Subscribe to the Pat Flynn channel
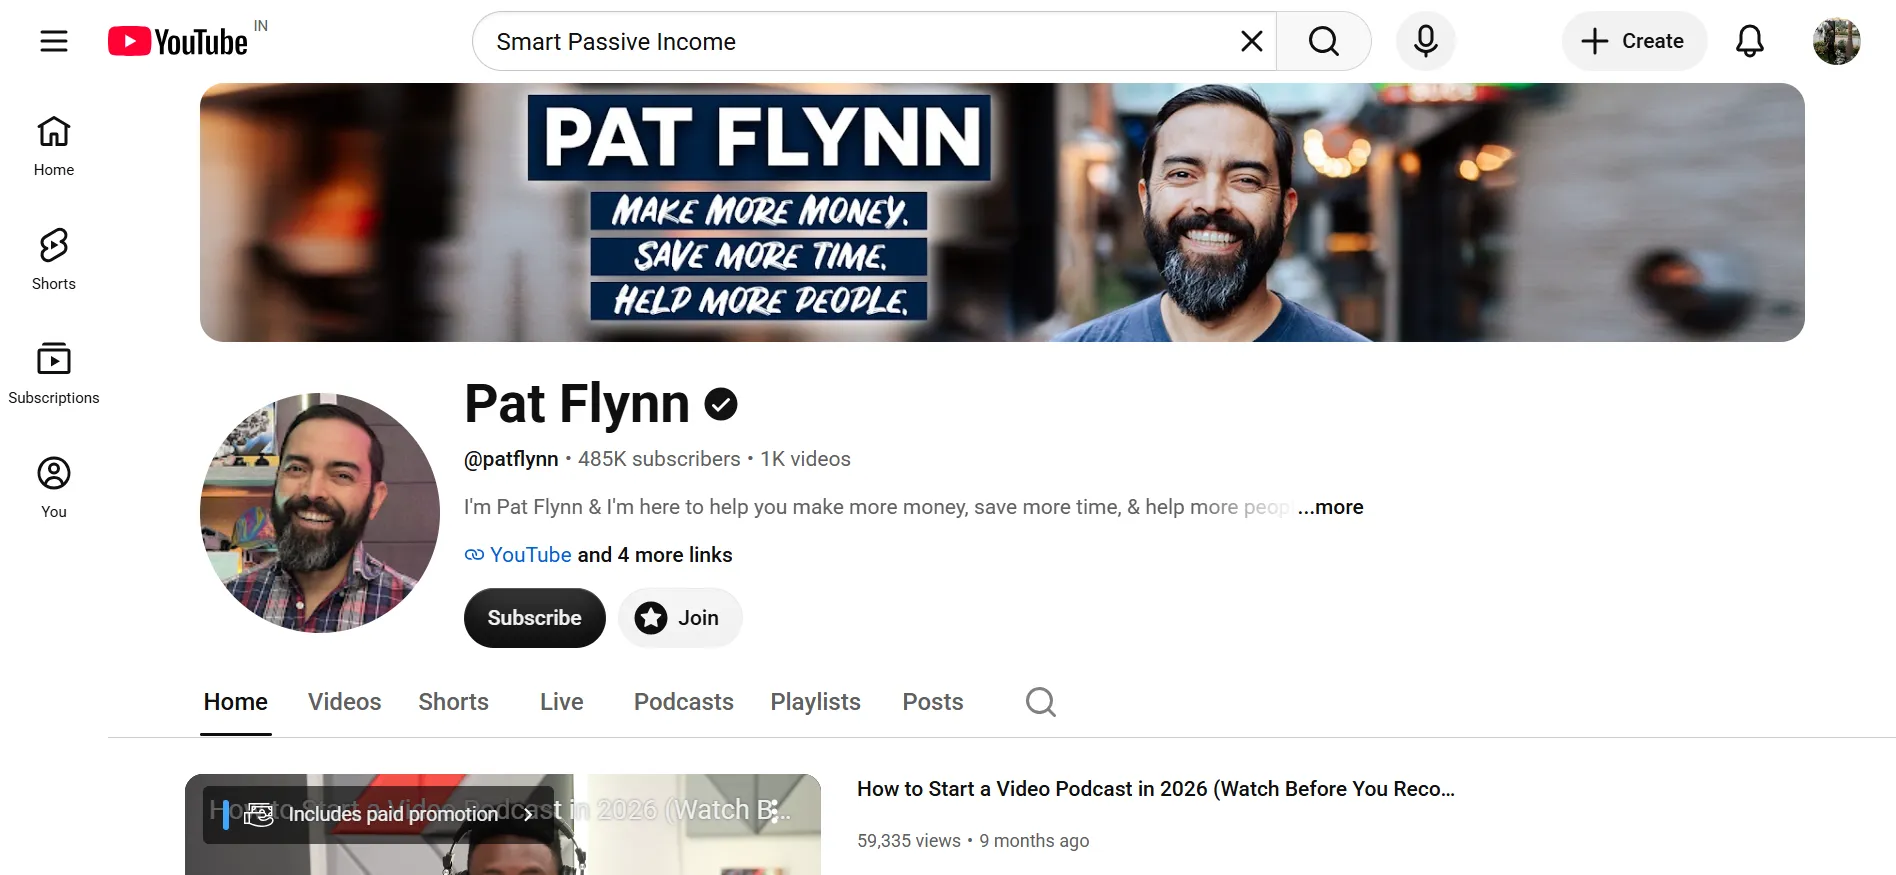 coord(535,618)
